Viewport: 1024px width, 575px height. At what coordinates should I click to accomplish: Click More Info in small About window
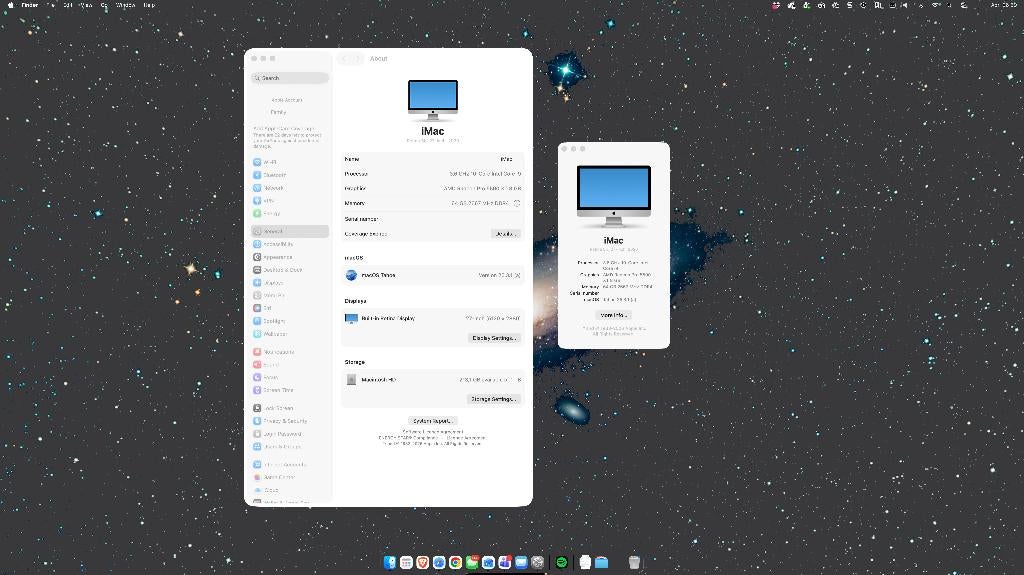tap(613, 316)
